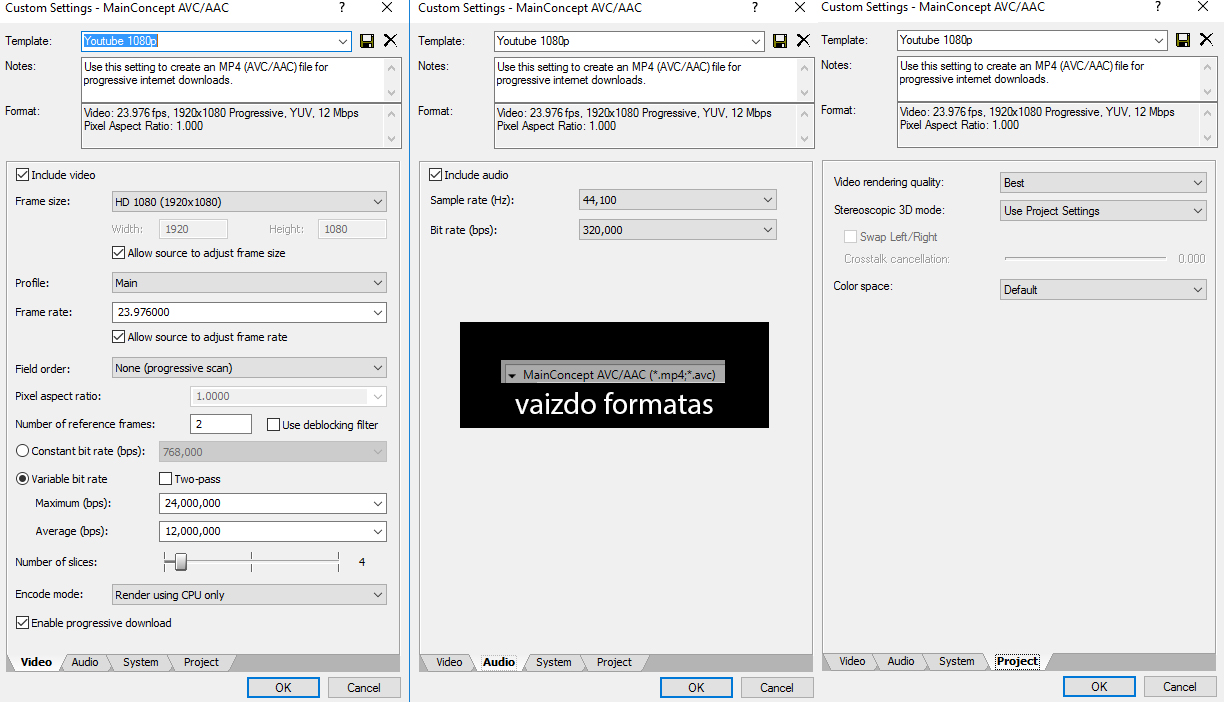This screenshot has width=1224, height=702.
Task: Select System tab in the right dialog
Action: coord(957,661)
